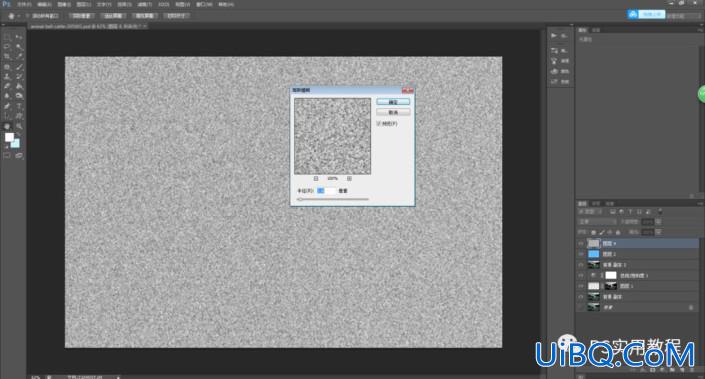Select the Lasso tool
This screenshot has height=379, width=705.
(x=7, y=47)
